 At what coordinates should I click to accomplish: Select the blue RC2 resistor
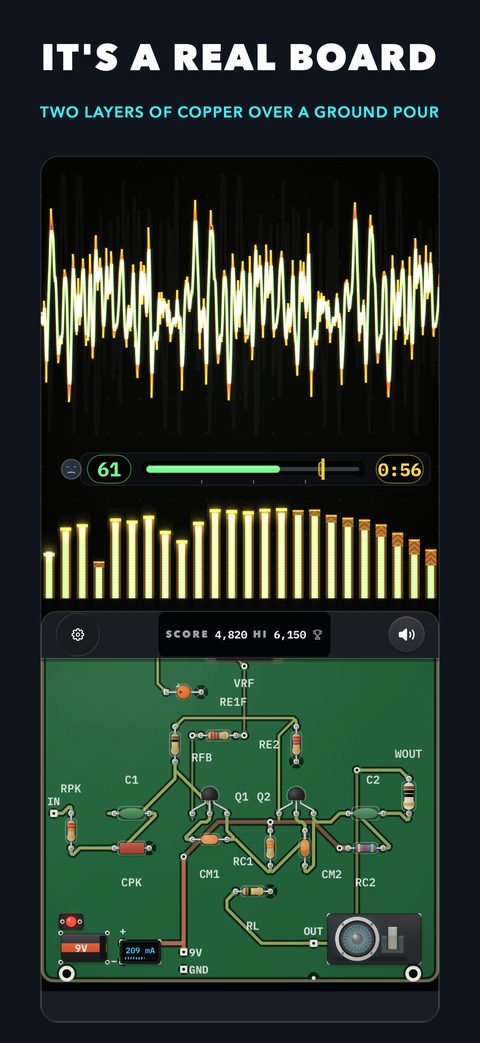tap(366, 847)
